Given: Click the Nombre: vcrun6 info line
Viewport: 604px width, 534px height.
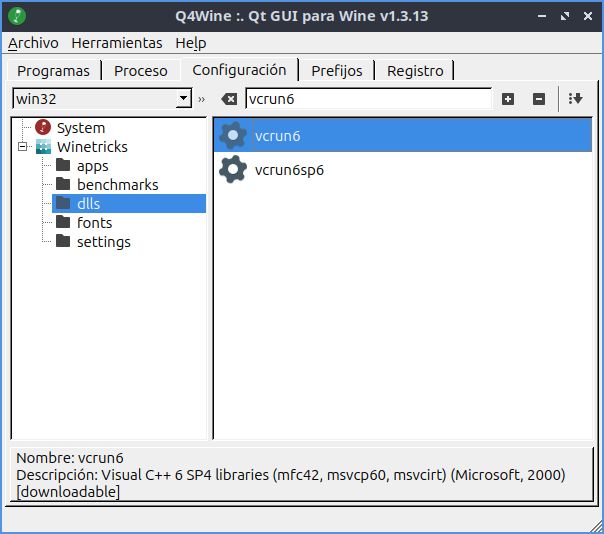Looking at the screenshot, I should pos(70,458).
